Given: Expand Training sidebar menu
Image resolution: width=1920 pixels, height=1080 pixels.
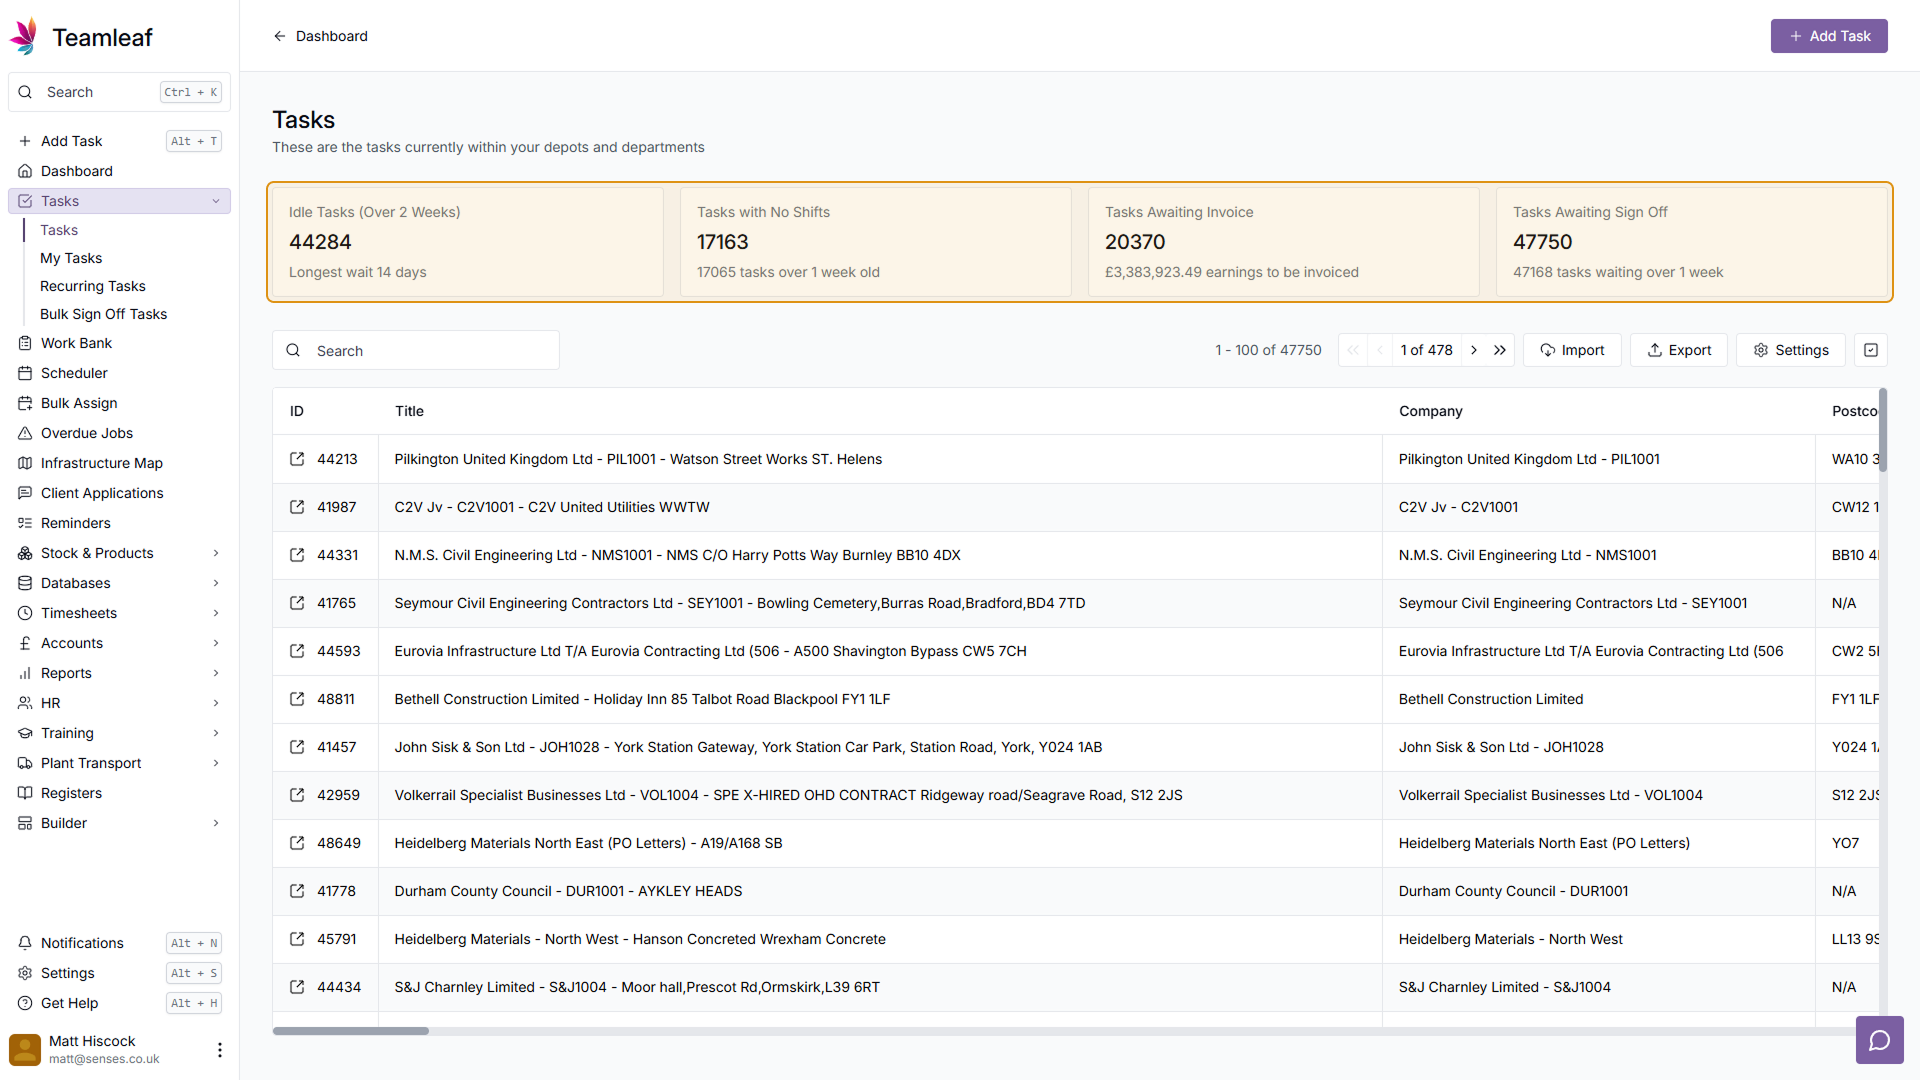Looking at the screenshot, I should [x=119, y=733].
